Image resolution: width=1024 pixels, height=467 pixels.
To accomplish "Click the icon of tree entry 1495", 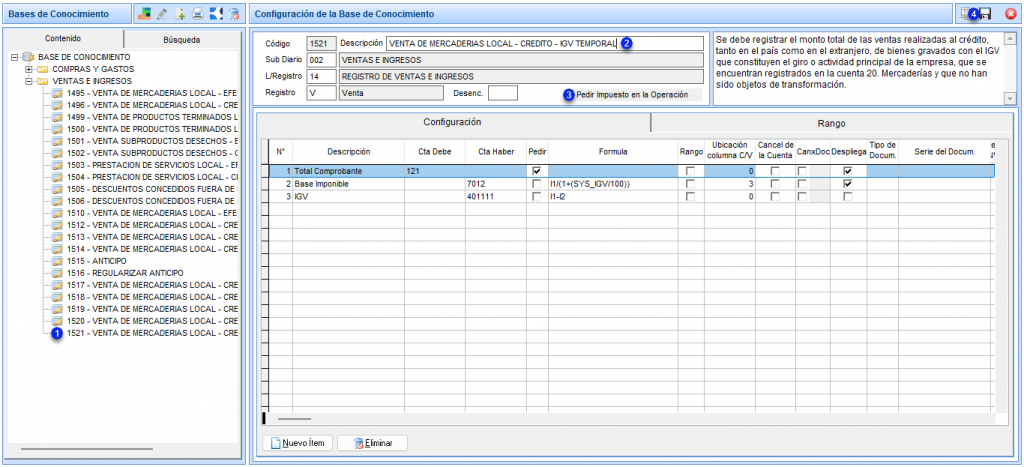I will (57, 93).
